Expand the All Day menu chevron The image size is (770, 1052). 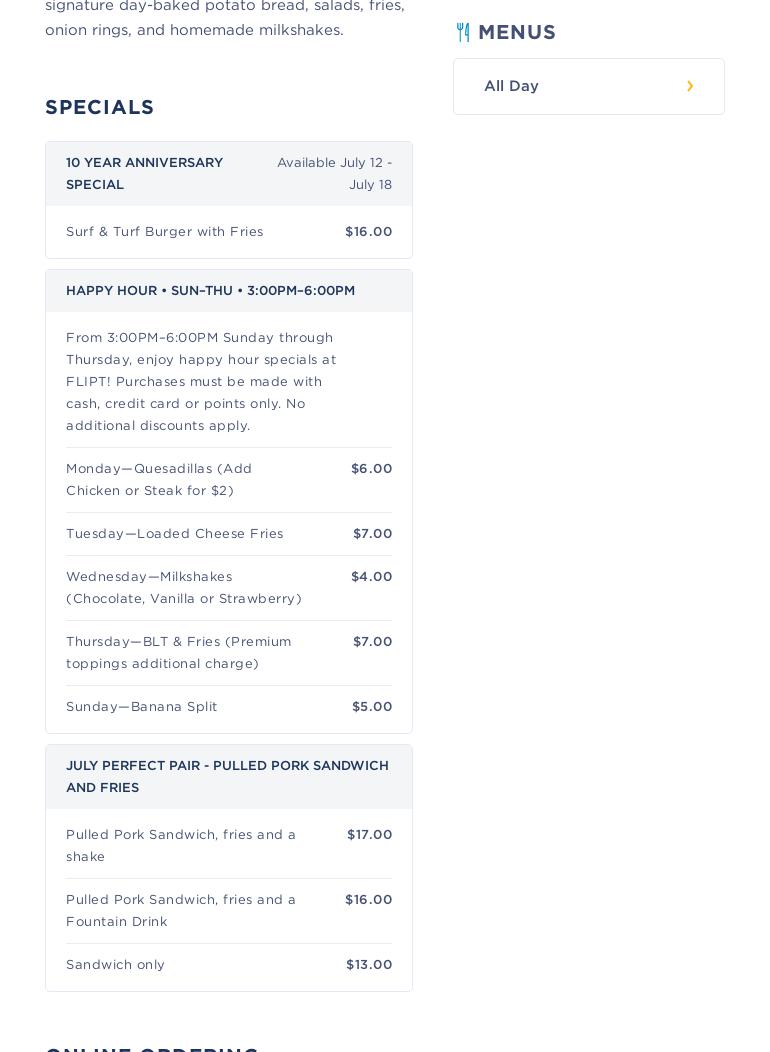click(690, 87)
